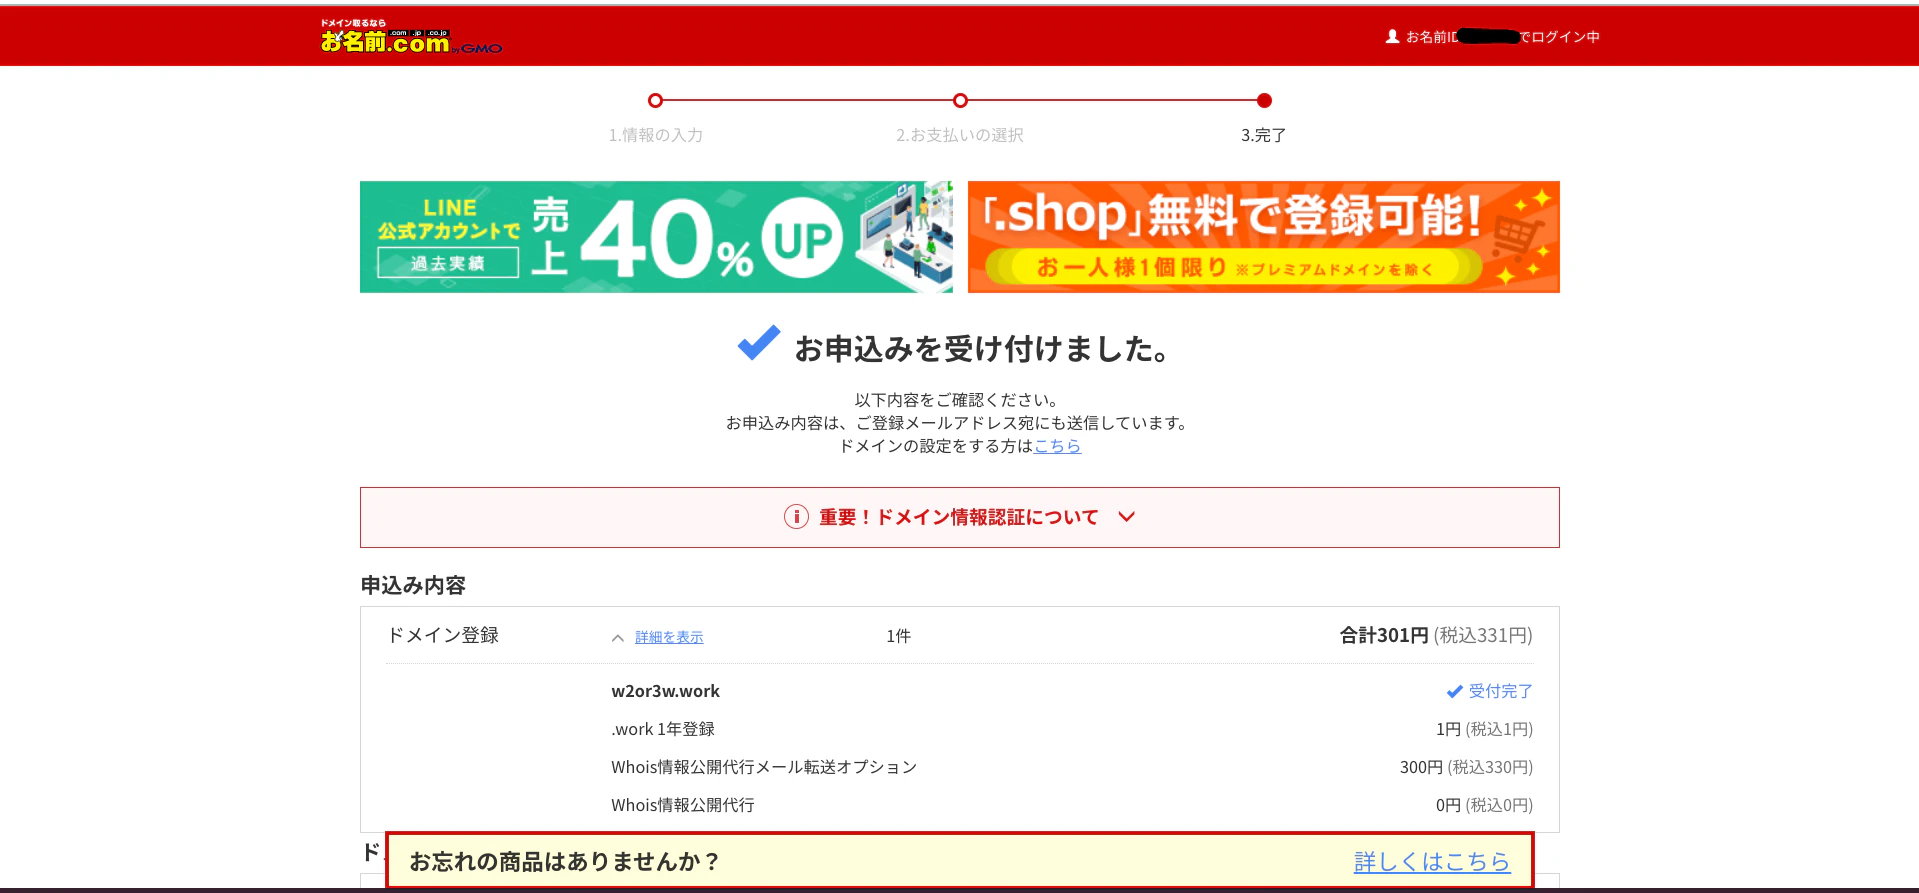
Task: Collapse details with the caret beside 詳細を表示
Action: [618, 637]
